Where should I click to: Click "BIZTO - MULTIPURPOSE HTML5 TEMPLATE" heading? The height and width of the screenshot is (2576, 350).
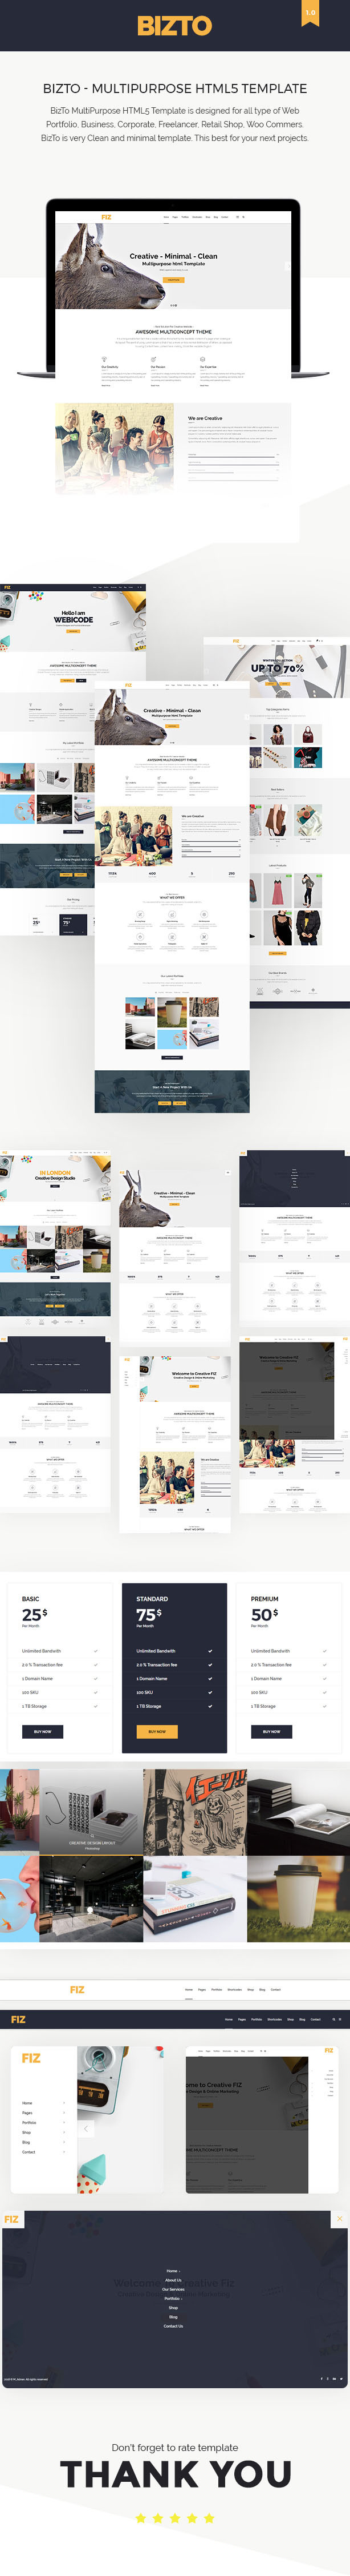175,88
